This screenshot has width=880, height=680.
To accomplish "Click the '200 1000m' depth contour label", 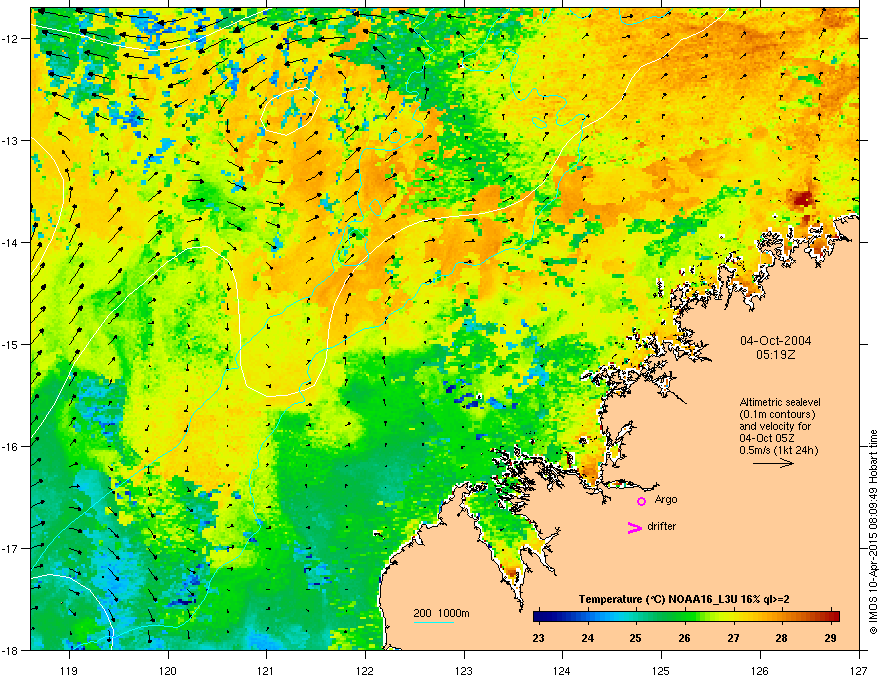I will [442, 612].
